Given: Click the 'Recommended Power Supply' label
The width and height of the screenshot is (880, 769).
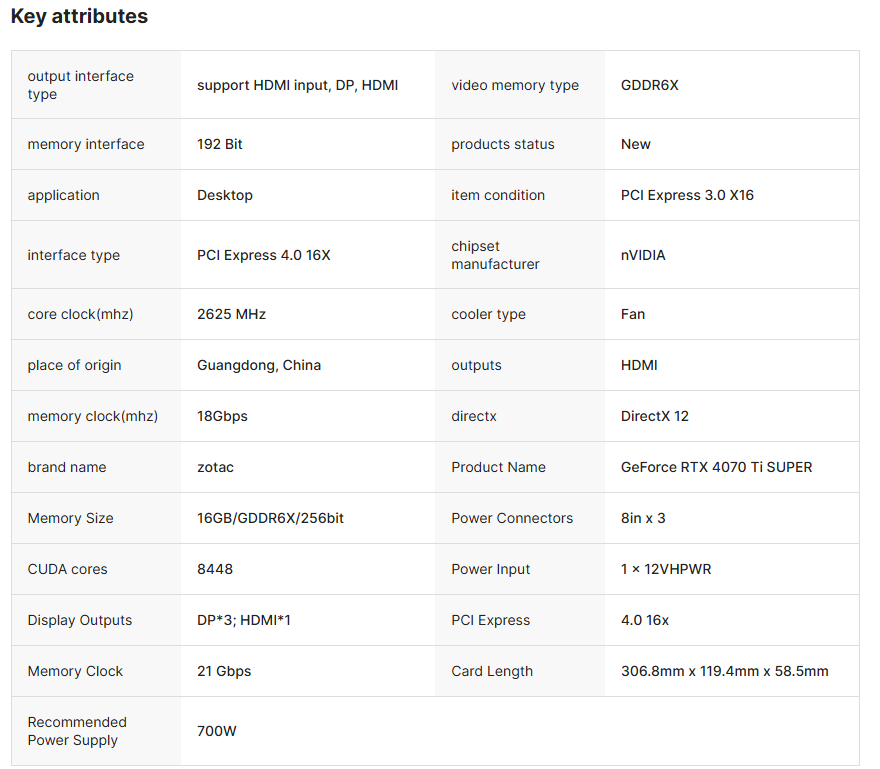Looking at the screenshot, I should [77, 731].
